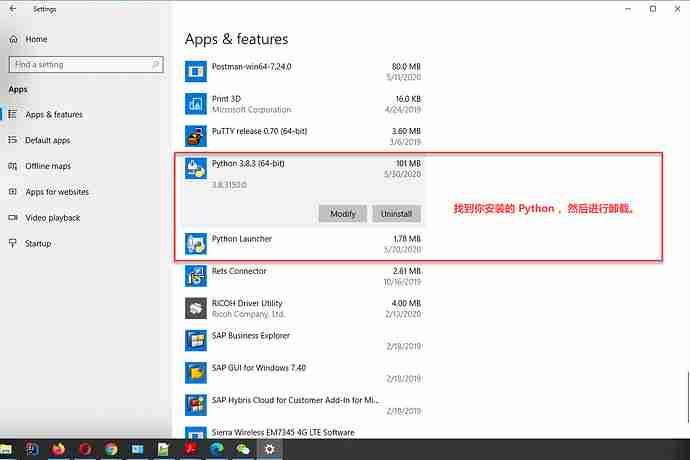Click the Print 3D app icon

coord(196,104)
